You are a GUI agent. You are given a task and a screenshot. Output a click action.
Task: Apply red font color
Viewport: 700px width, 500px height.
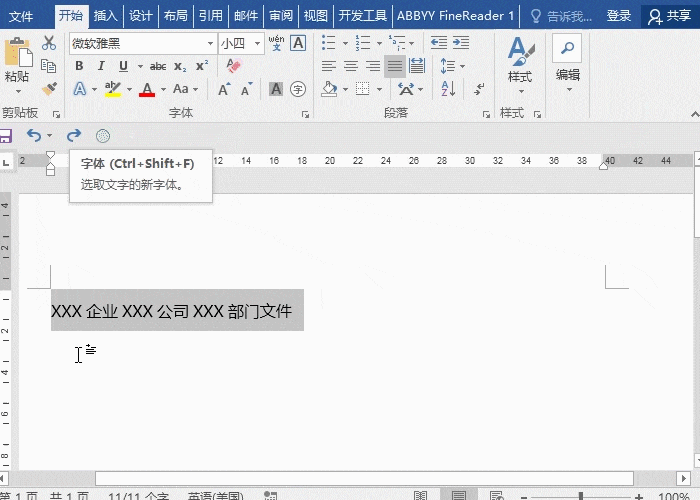pos(147,89)
